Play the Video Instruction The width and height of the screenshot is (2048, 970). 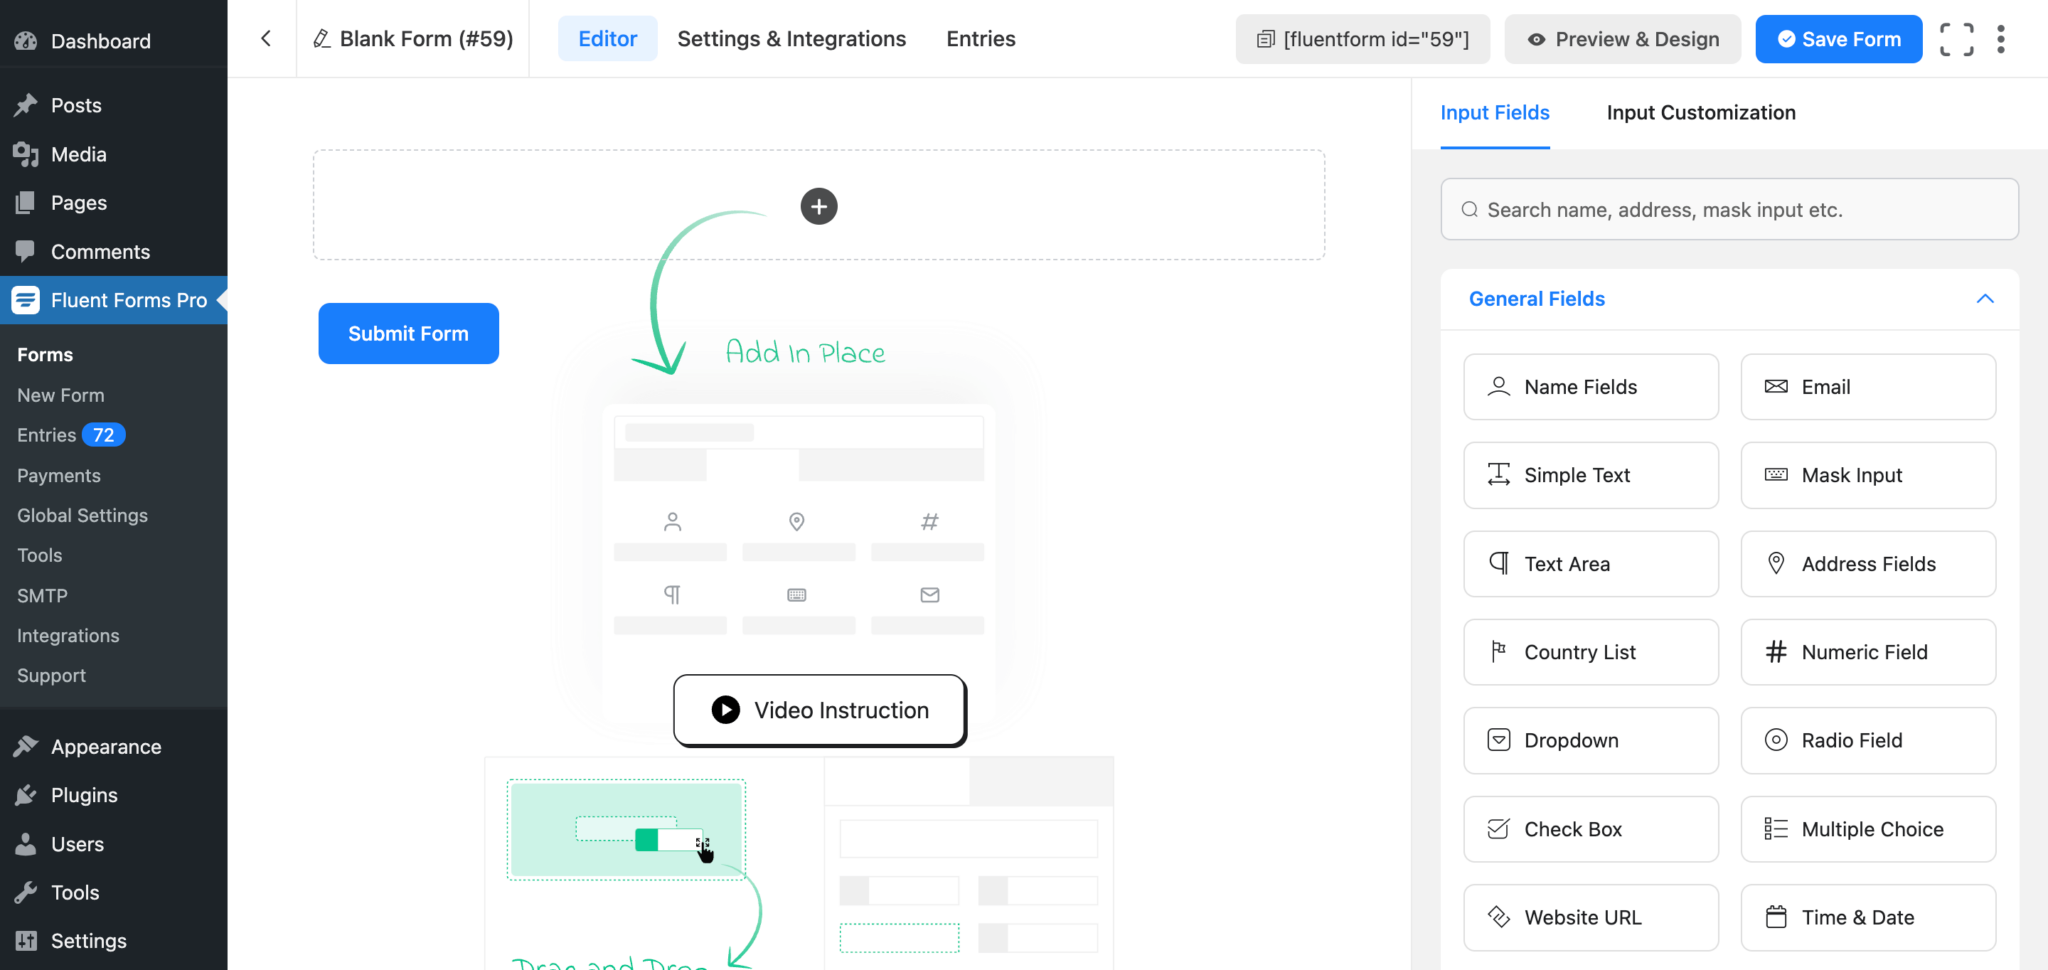pos(818,710)
